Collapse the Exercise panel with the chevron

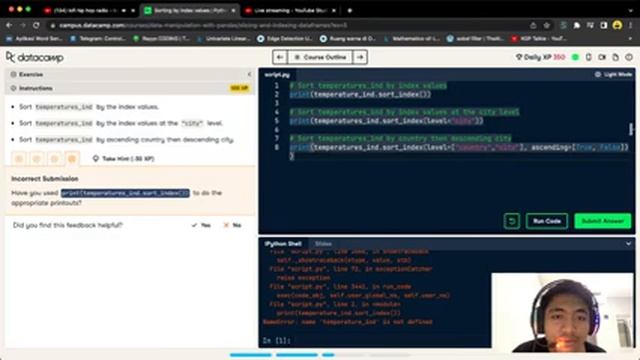pos(249,74)
